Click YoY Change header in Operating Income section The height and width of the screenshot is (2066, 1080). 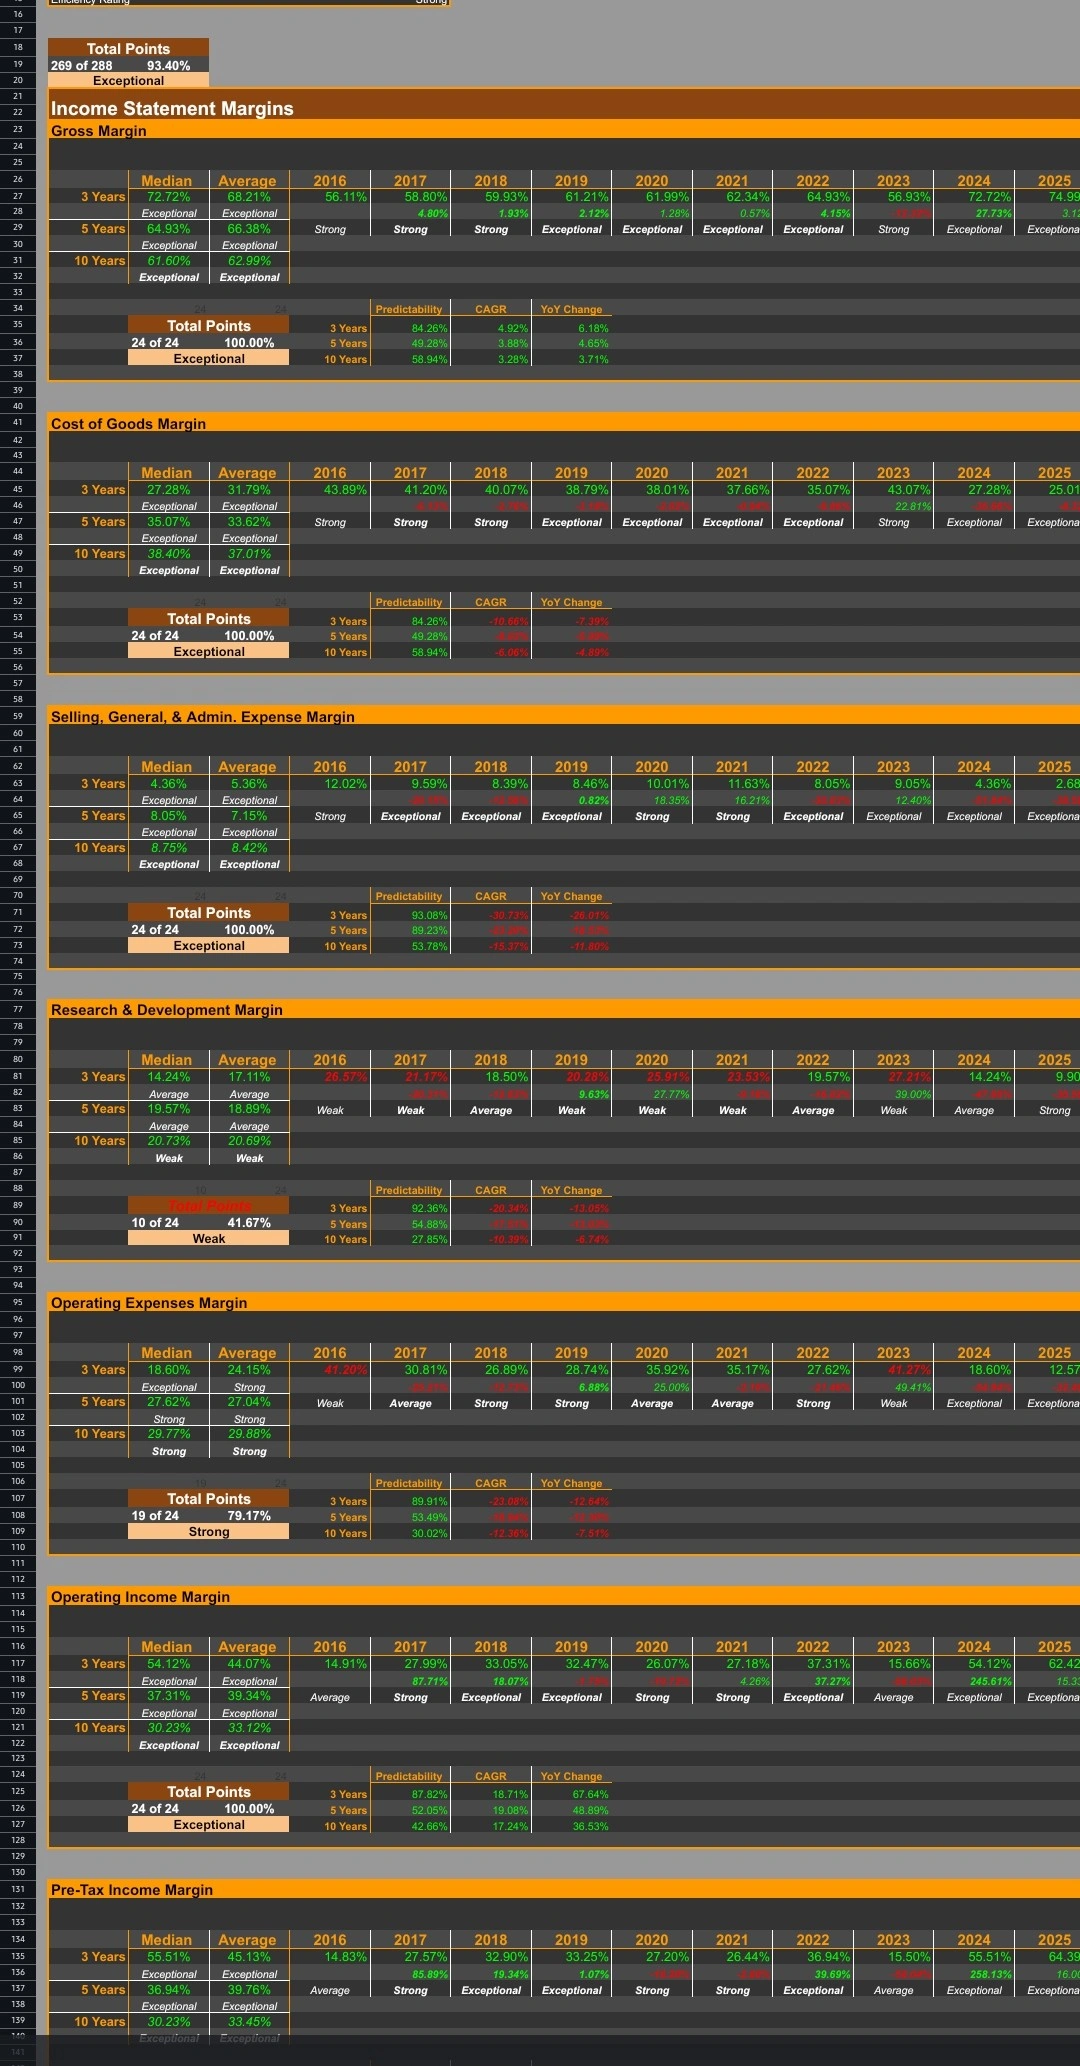(571, 1777)
